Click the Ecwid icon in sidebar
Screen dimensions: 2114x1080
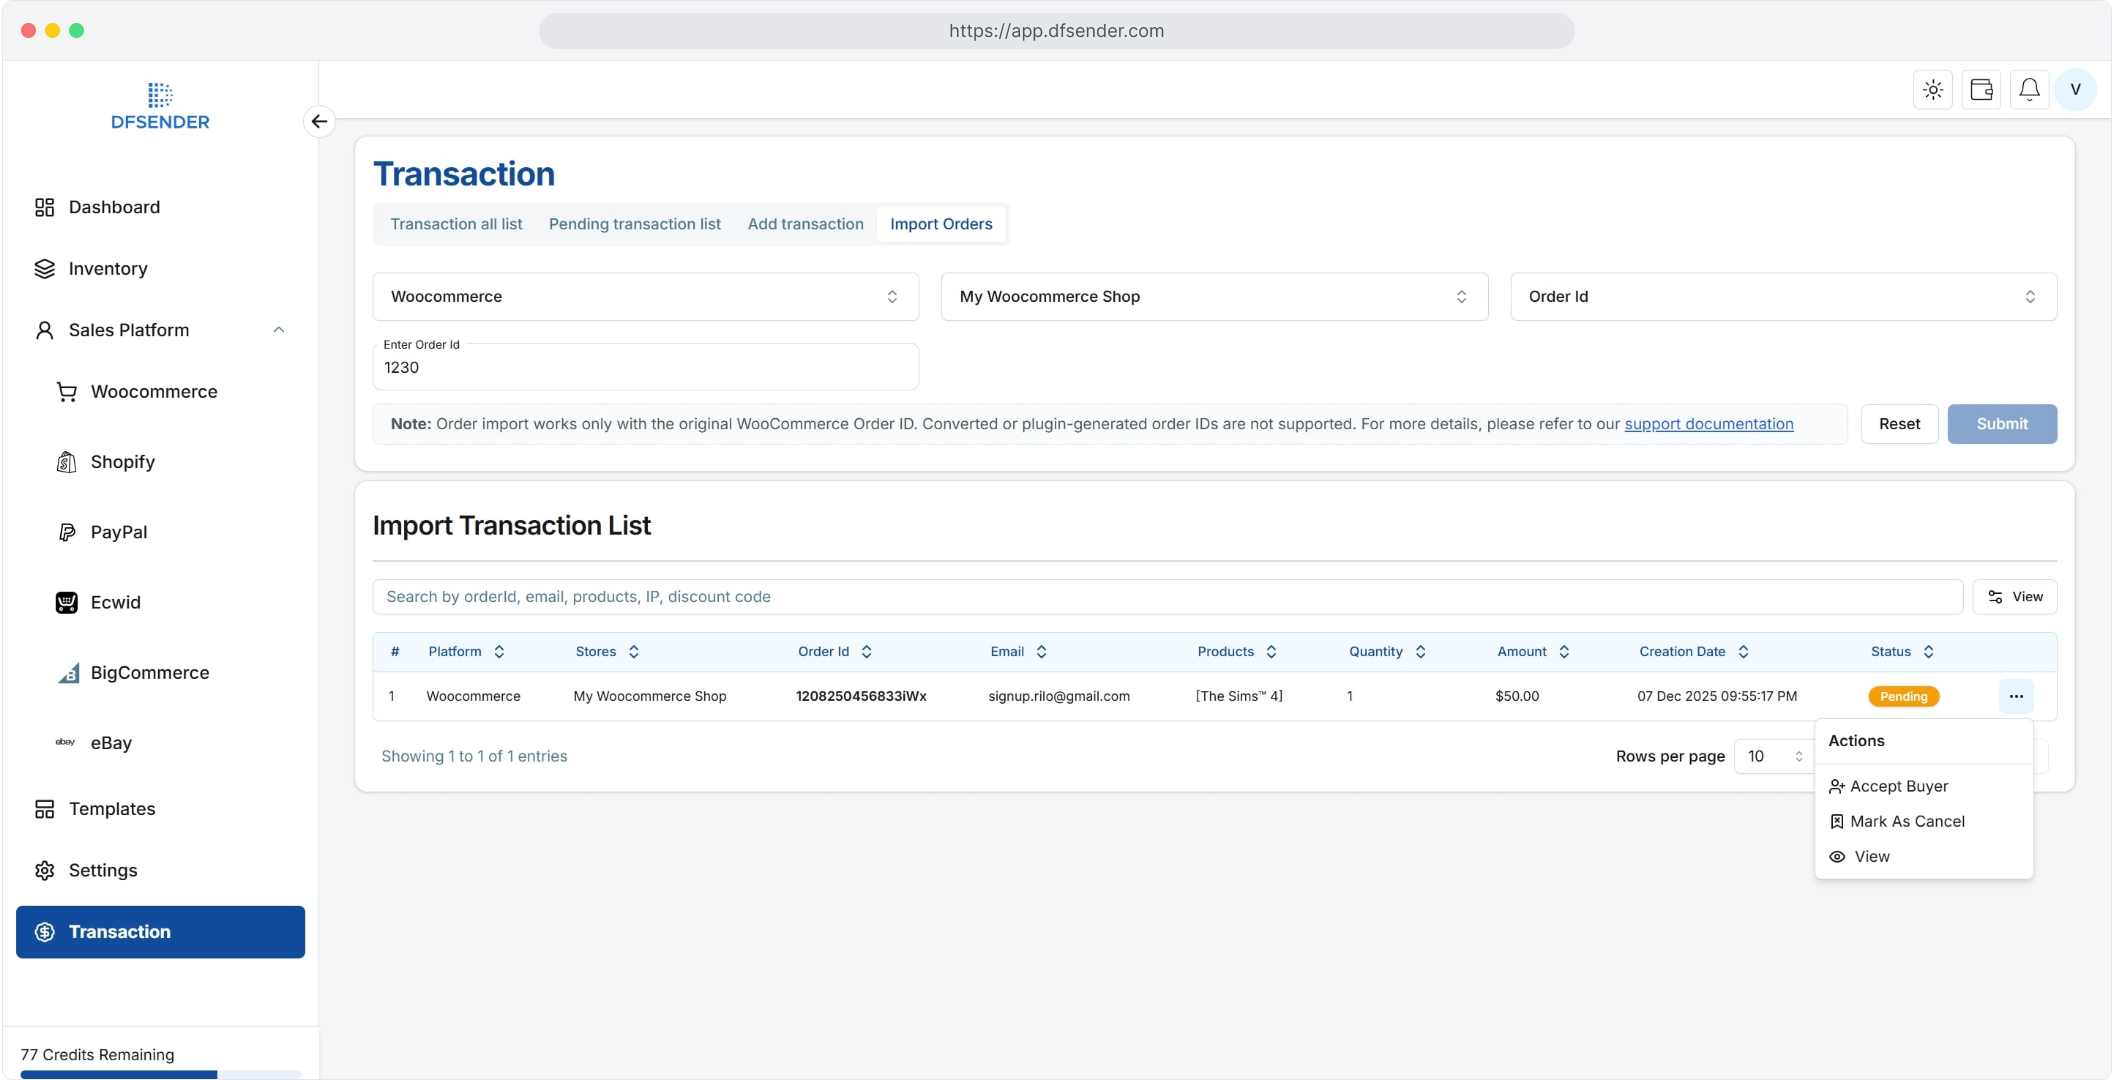66,602
